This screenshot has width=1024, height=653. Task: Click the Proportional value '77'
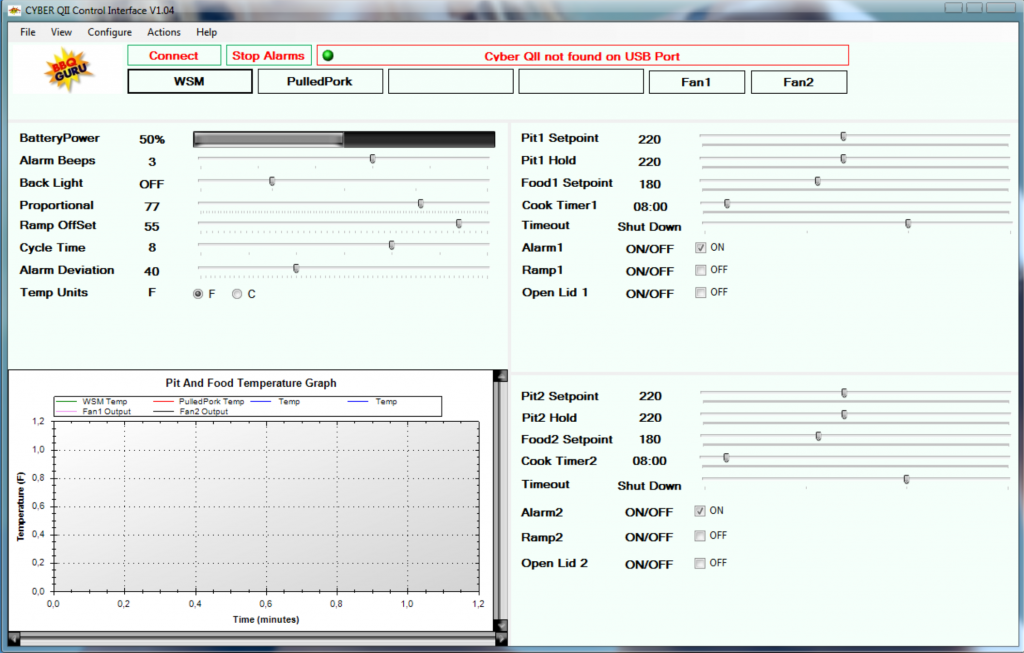pyautogui.click(x=152, y=206)
